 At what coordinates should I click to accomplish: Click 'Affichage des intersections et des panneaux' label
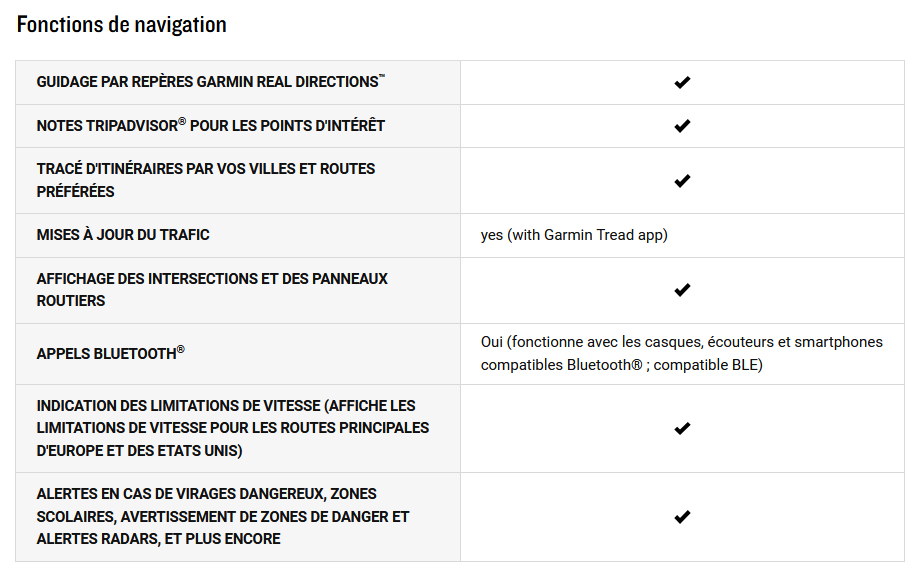pos(211,279)
